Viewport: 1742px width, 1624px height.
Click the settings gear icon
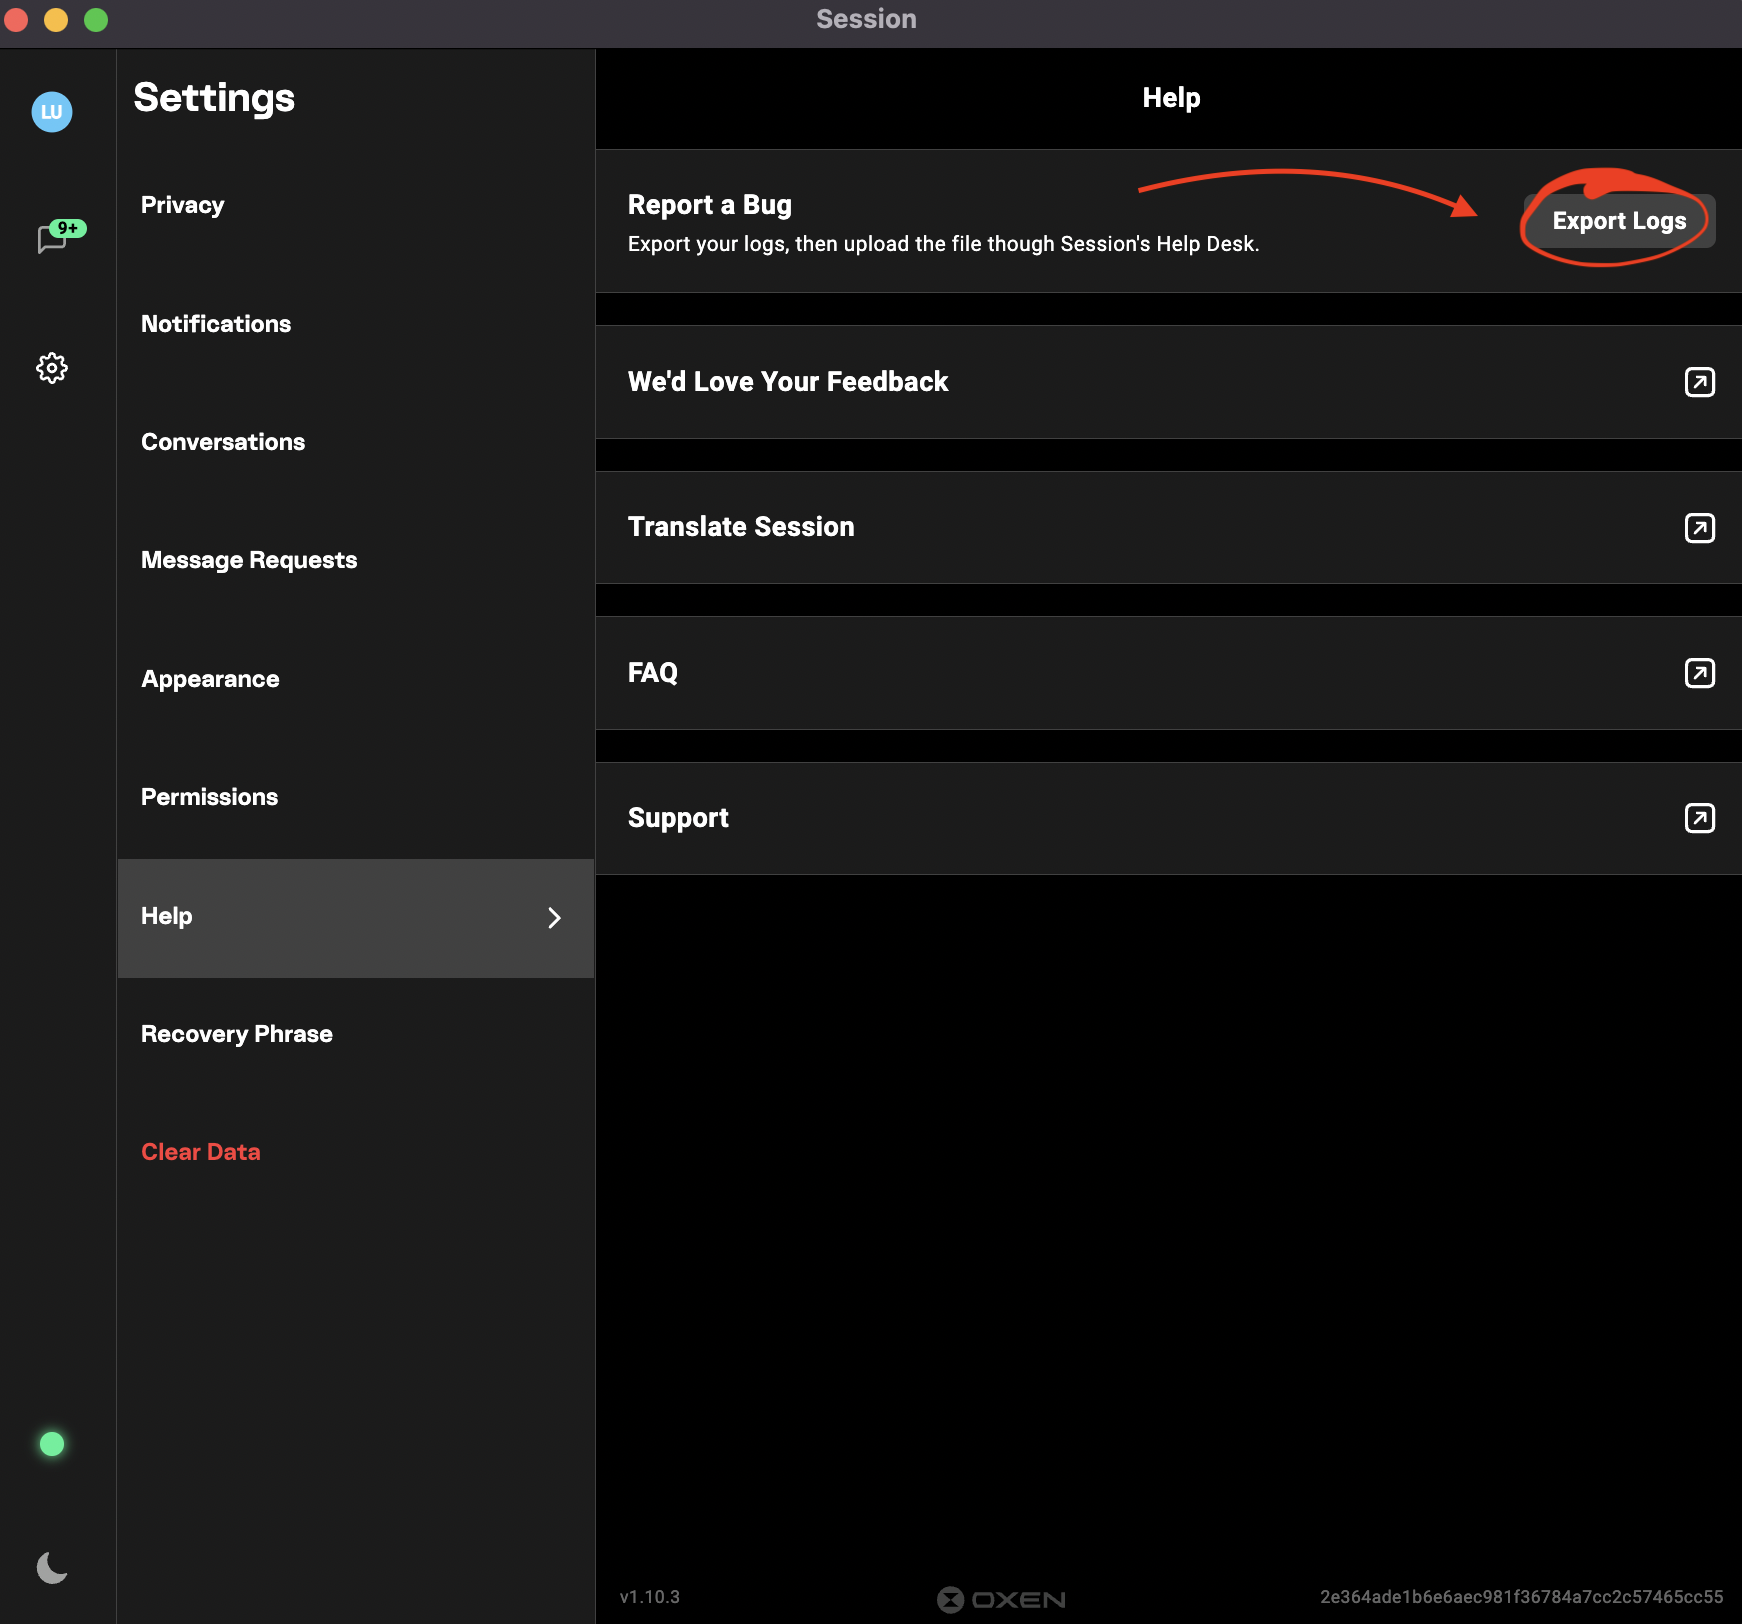[52, 368]
